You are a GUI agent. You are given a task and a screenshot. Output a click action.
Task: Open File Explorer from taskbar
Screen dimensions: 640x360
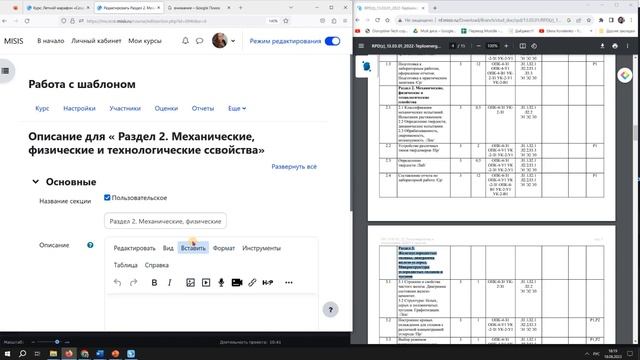click(53, 353)
